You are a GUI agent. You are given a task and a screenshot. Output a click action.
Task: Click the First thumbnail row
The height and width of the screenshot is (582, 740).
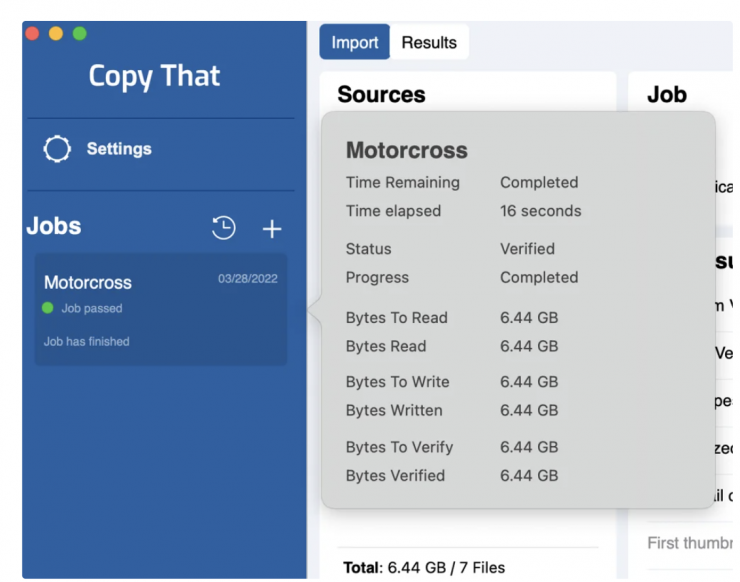pos(689,543)
